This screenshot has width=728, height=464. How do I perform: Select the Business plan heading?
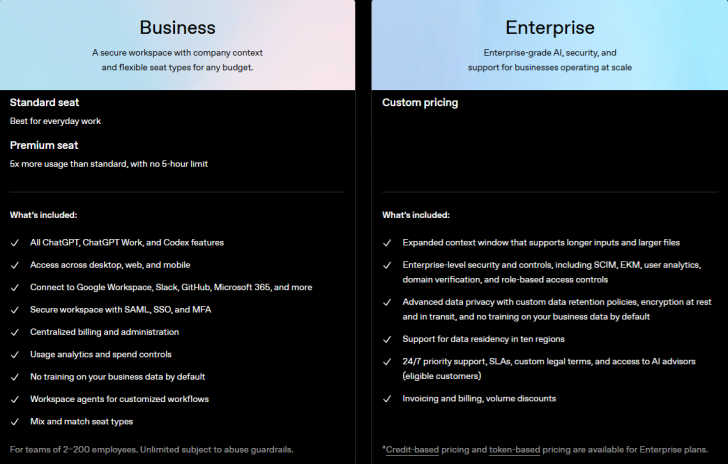[177, 27]
